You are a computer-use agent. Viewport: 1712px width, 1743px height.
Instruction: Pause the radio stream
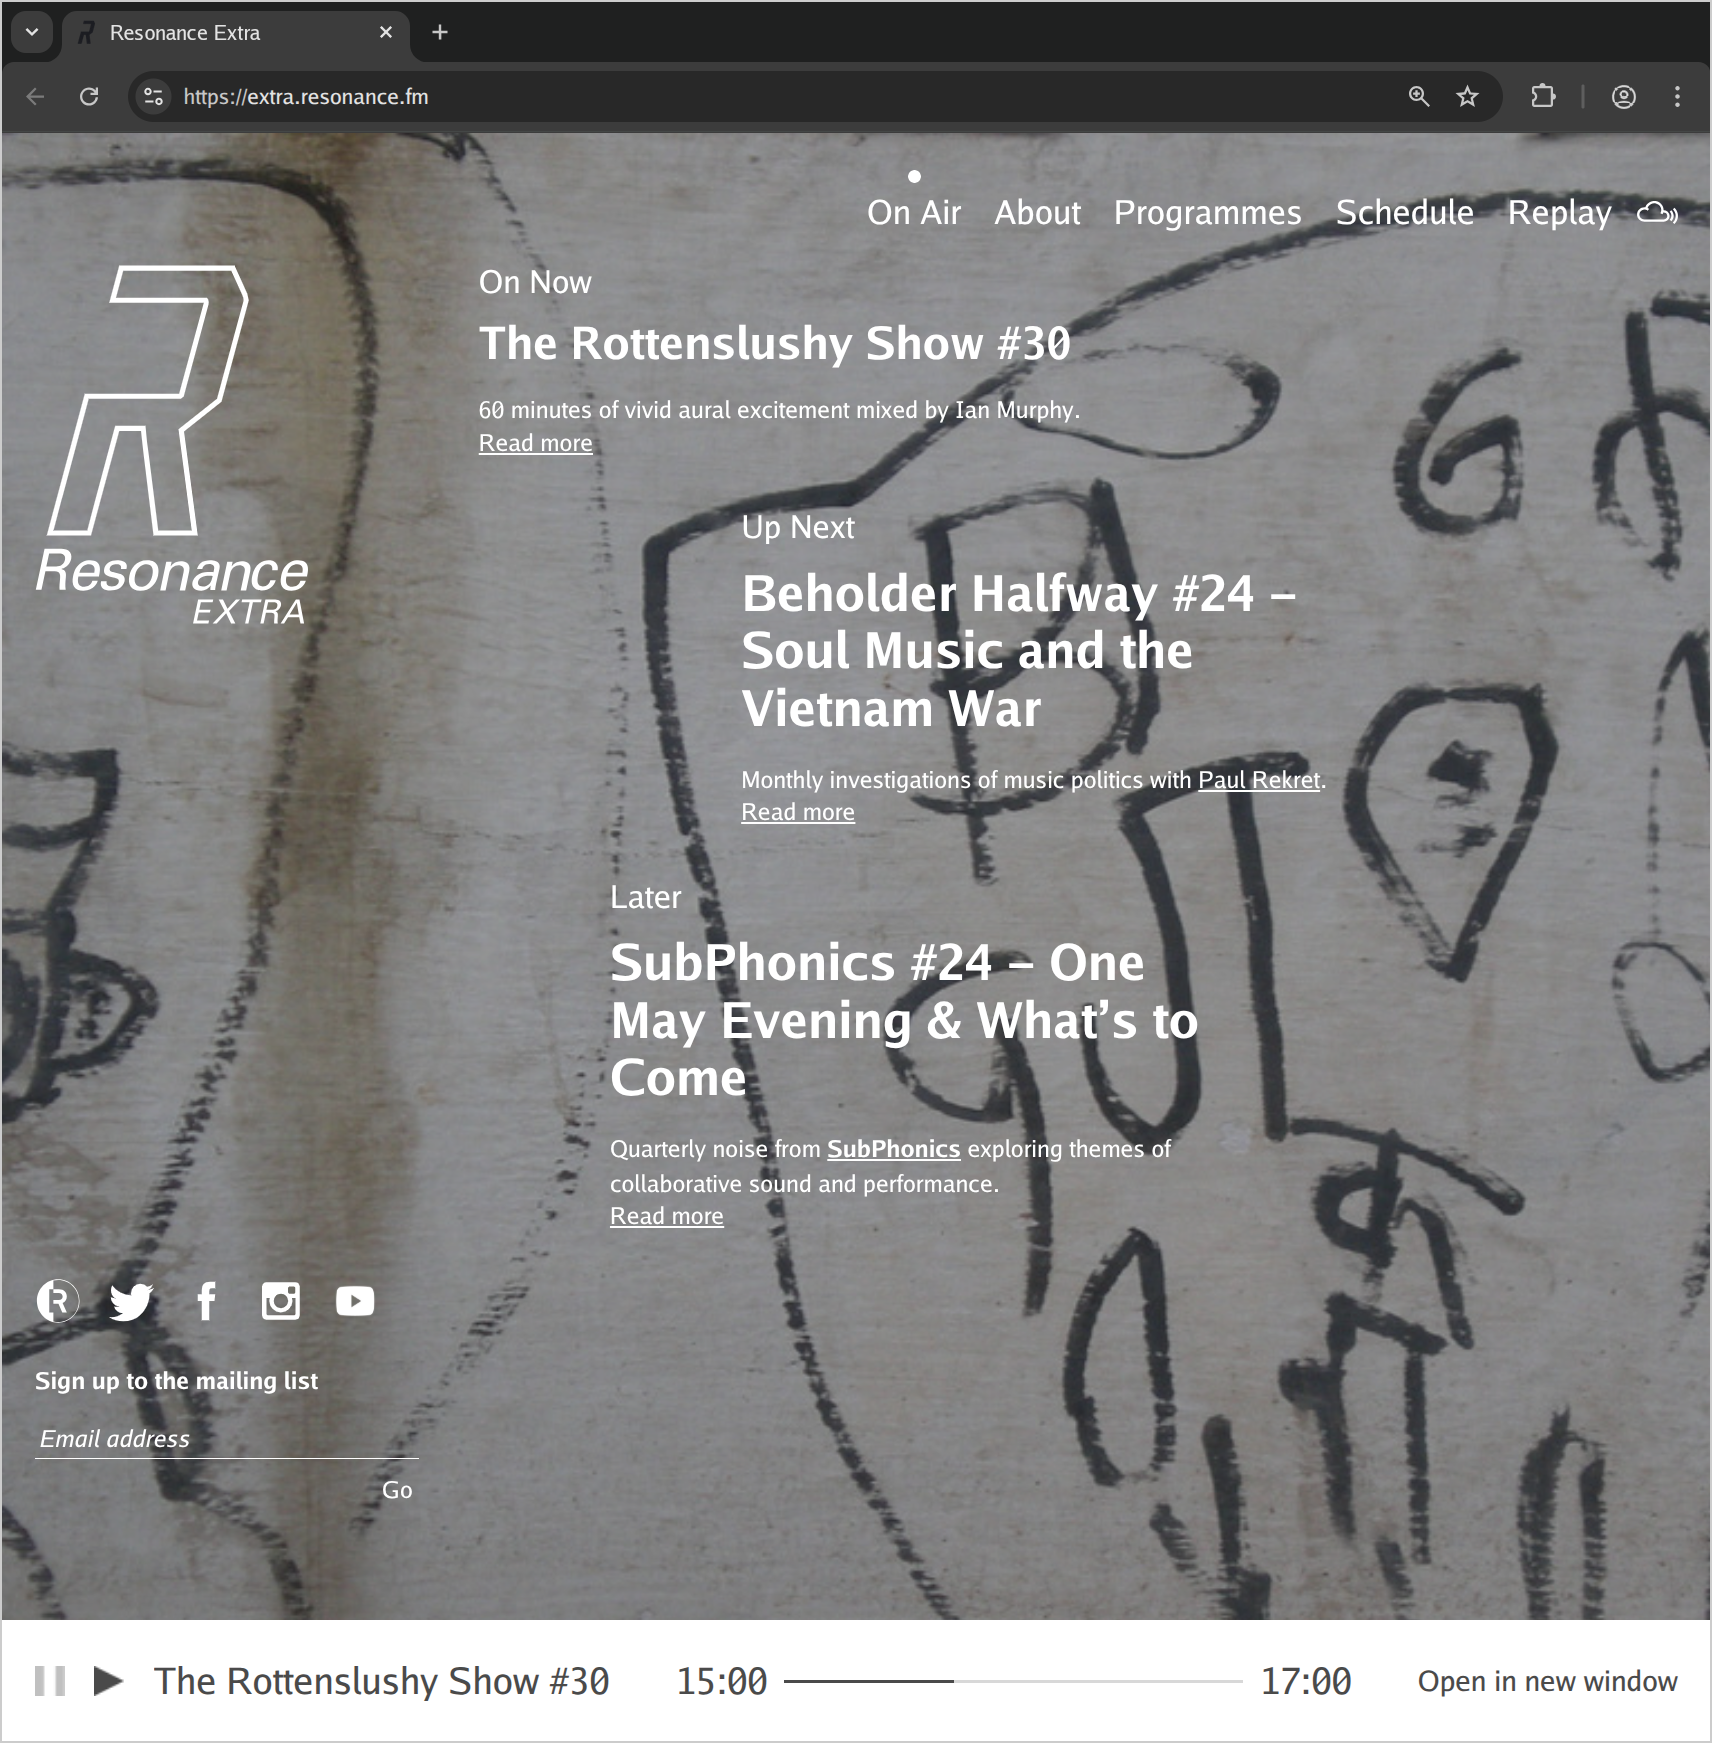[x=50, y=1681]
